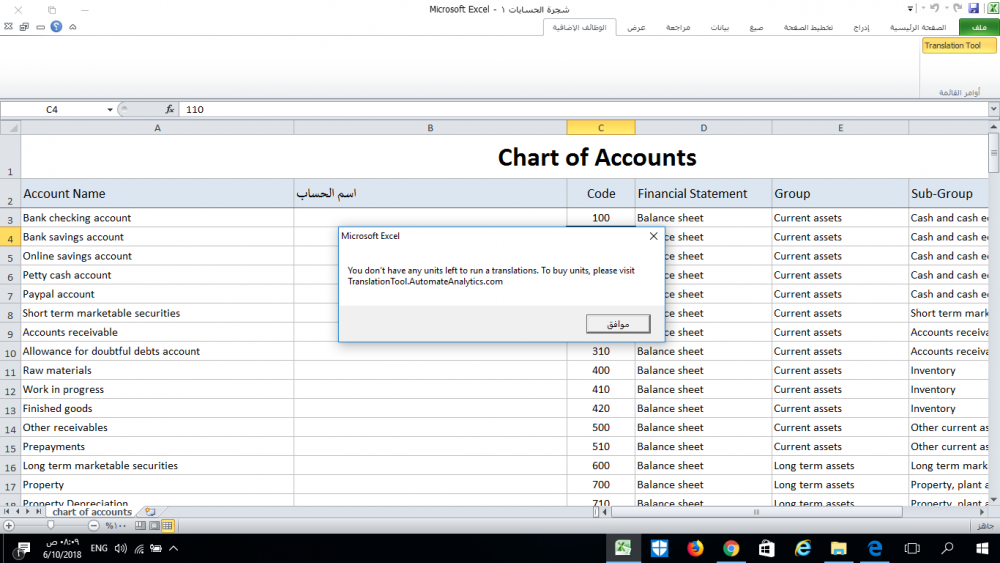Screen dimensions: 1000x563
Task: Click the Translation Tool button
Action: point(958,45)
